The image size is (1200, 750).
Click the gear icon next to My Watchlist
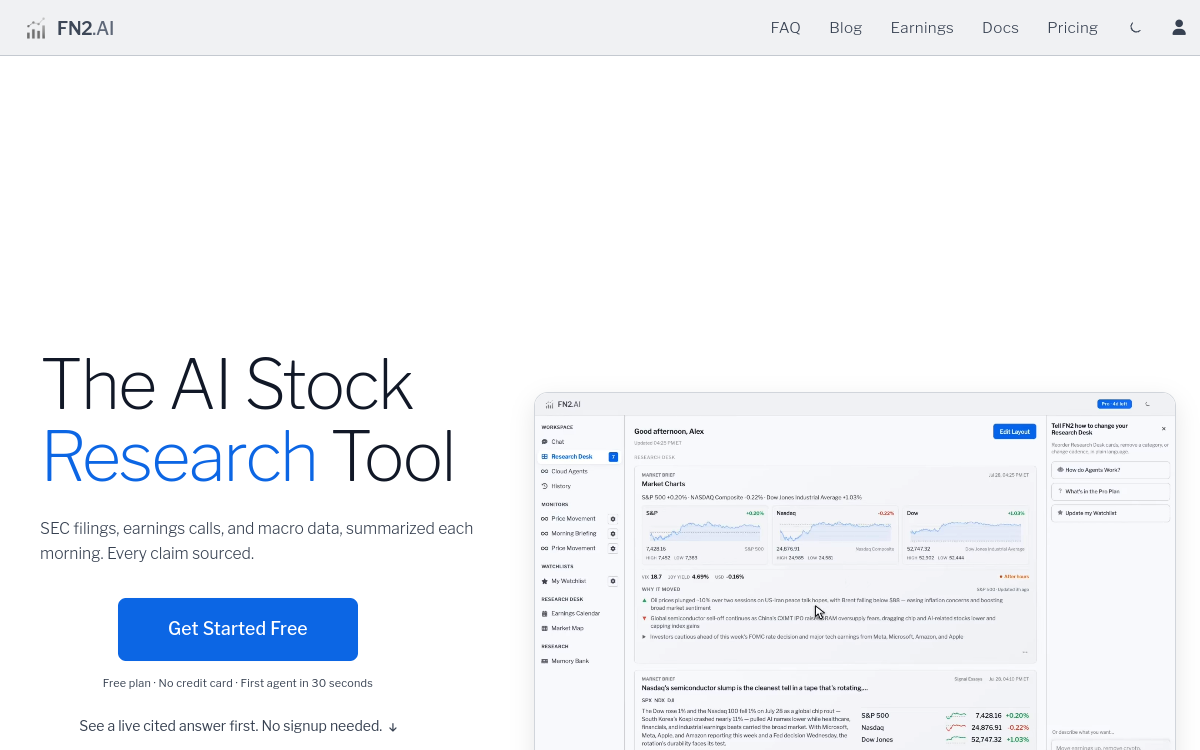click(613, 581)
